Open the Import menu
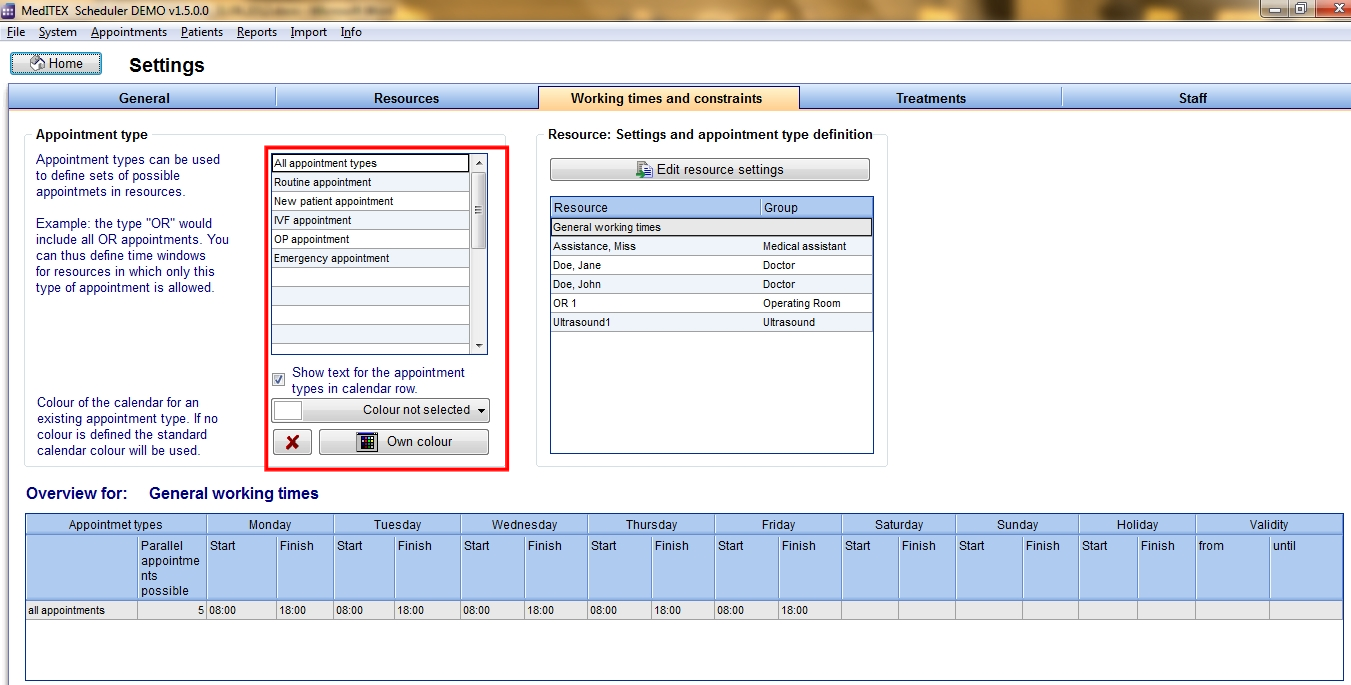The width and height of the screenshot is (1351, 685). click(x=309, y=32)
